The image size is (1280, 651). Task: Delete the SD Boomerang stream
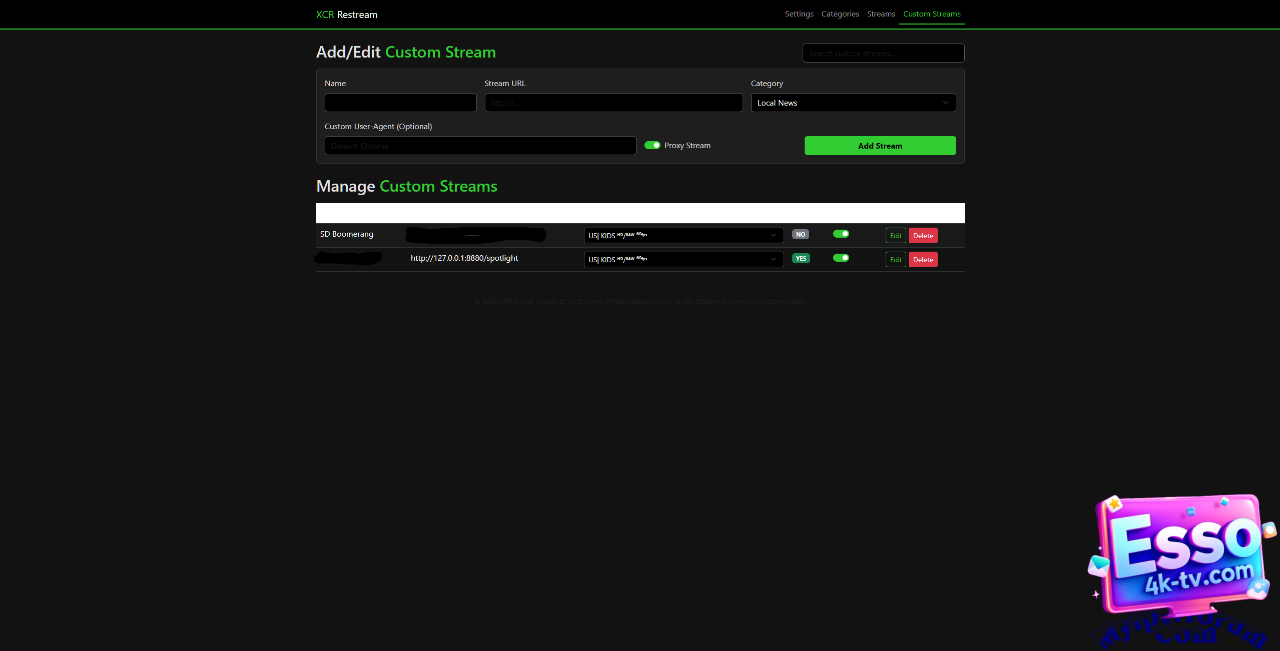pos(923,236)
